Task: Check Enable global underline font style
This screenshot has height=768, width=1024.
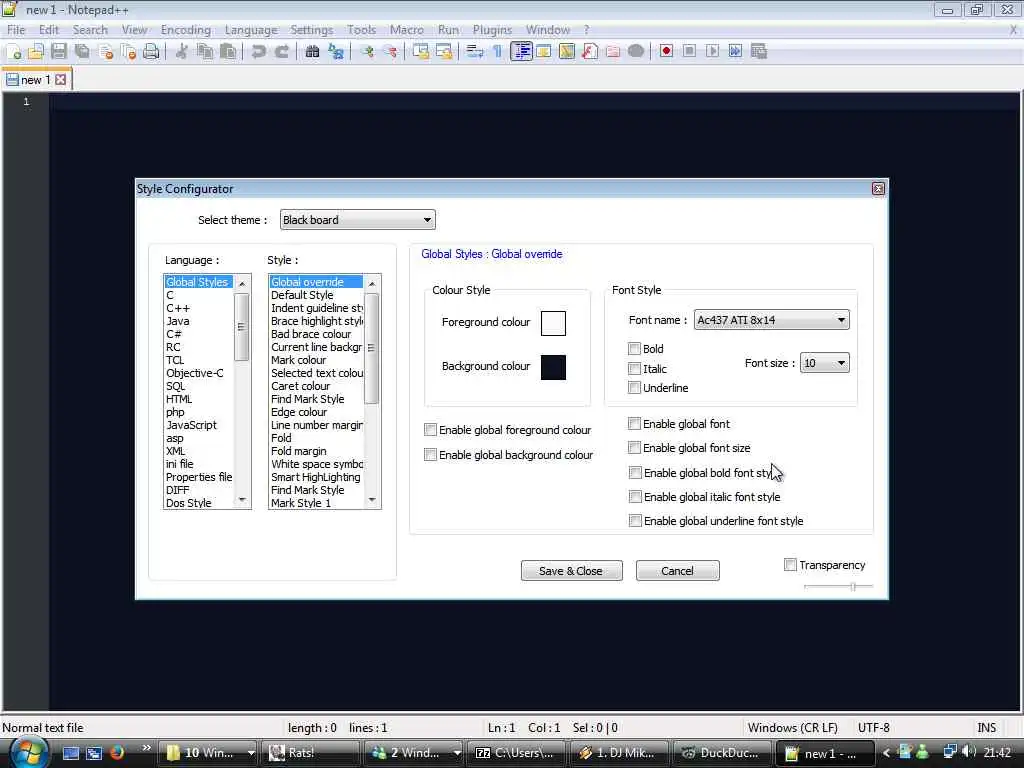Action: [635, 520]
